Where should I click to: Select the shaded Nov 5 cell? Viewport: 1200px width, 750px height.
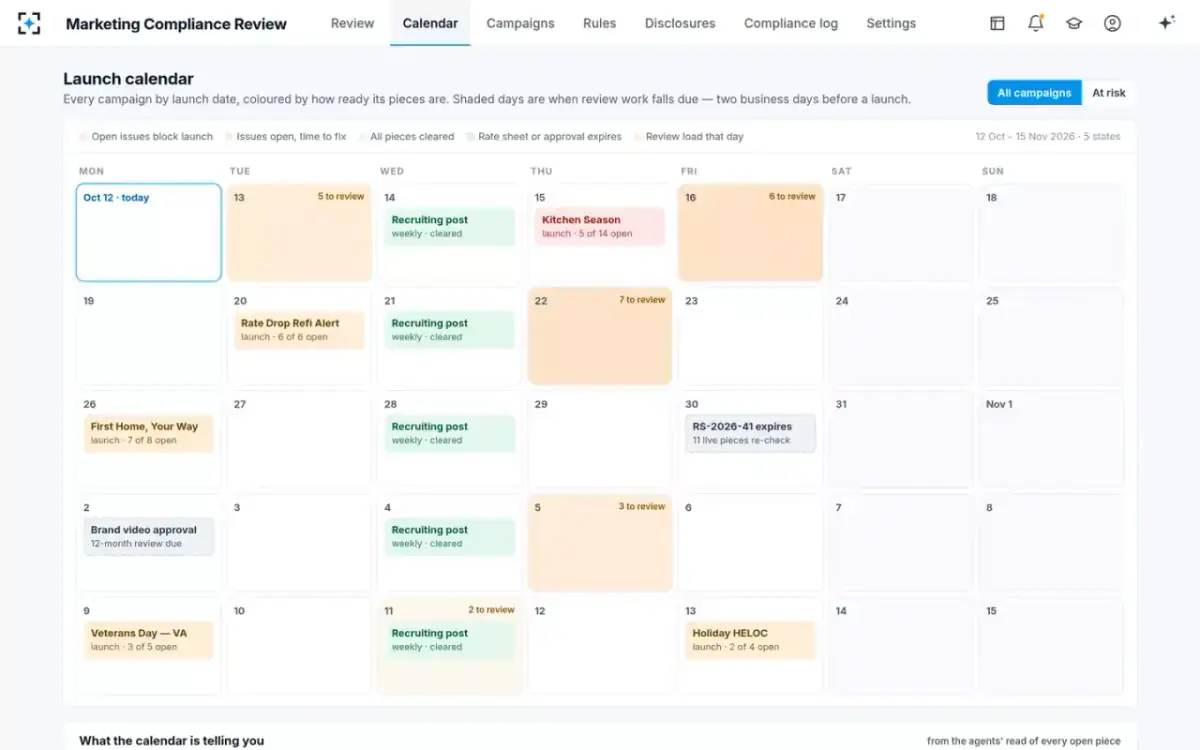click(x=600, y=542)
